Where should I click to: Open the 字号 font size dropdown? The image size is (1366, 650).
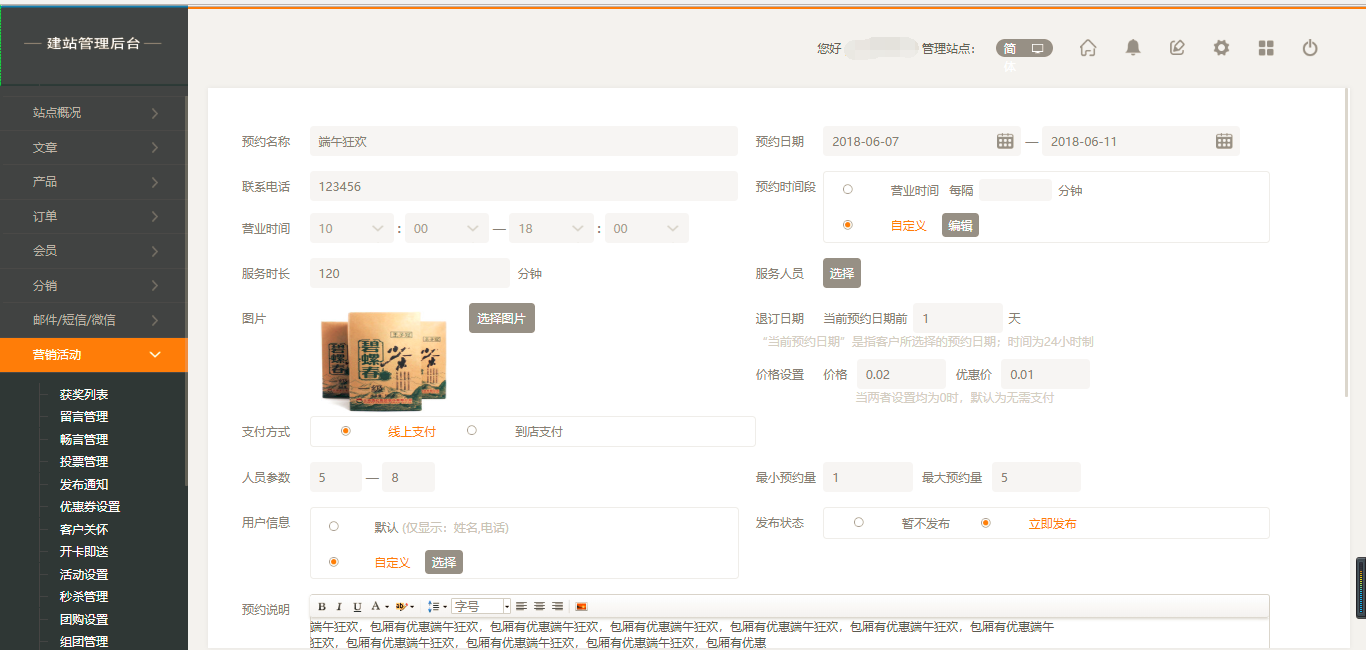click(480, 606)
